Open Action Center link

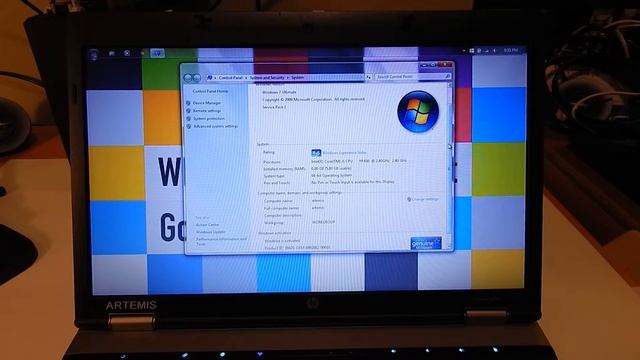[207, 224]
